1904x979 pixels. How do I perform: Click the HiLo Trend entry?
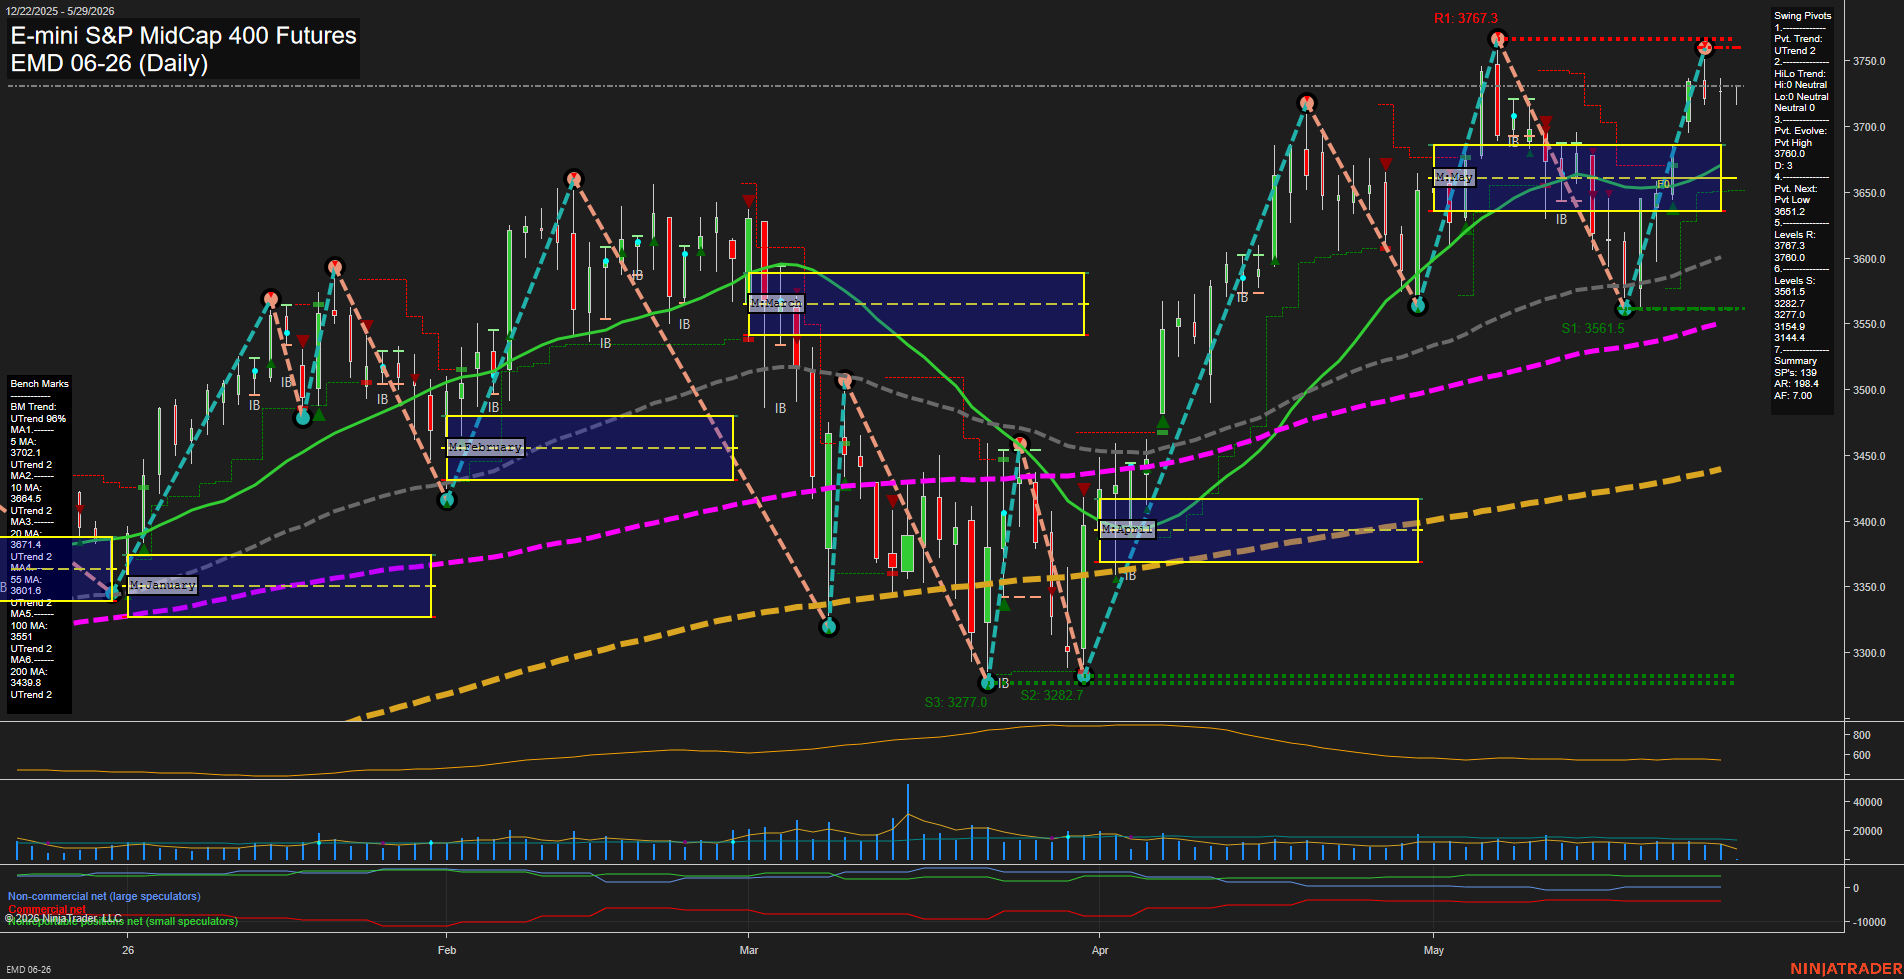1800,74
